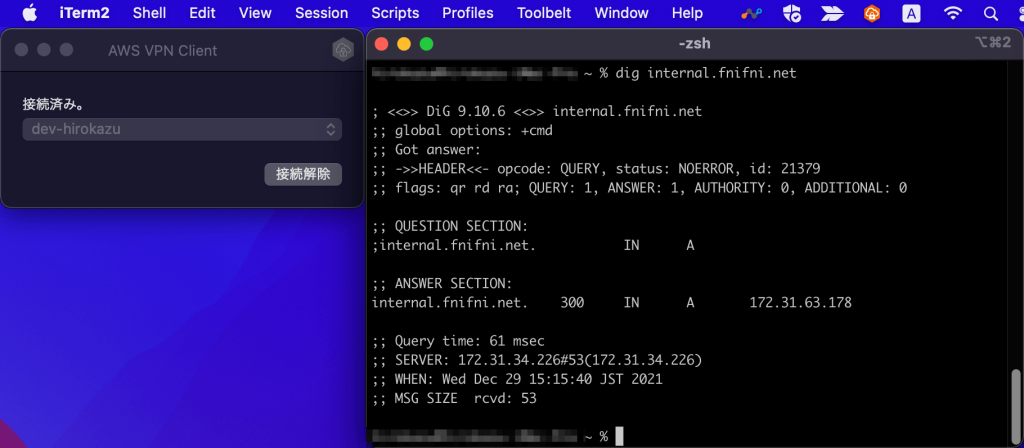Click the terminal cursor at the prompt
1024x448 pixels.
(x=619, y=436)
